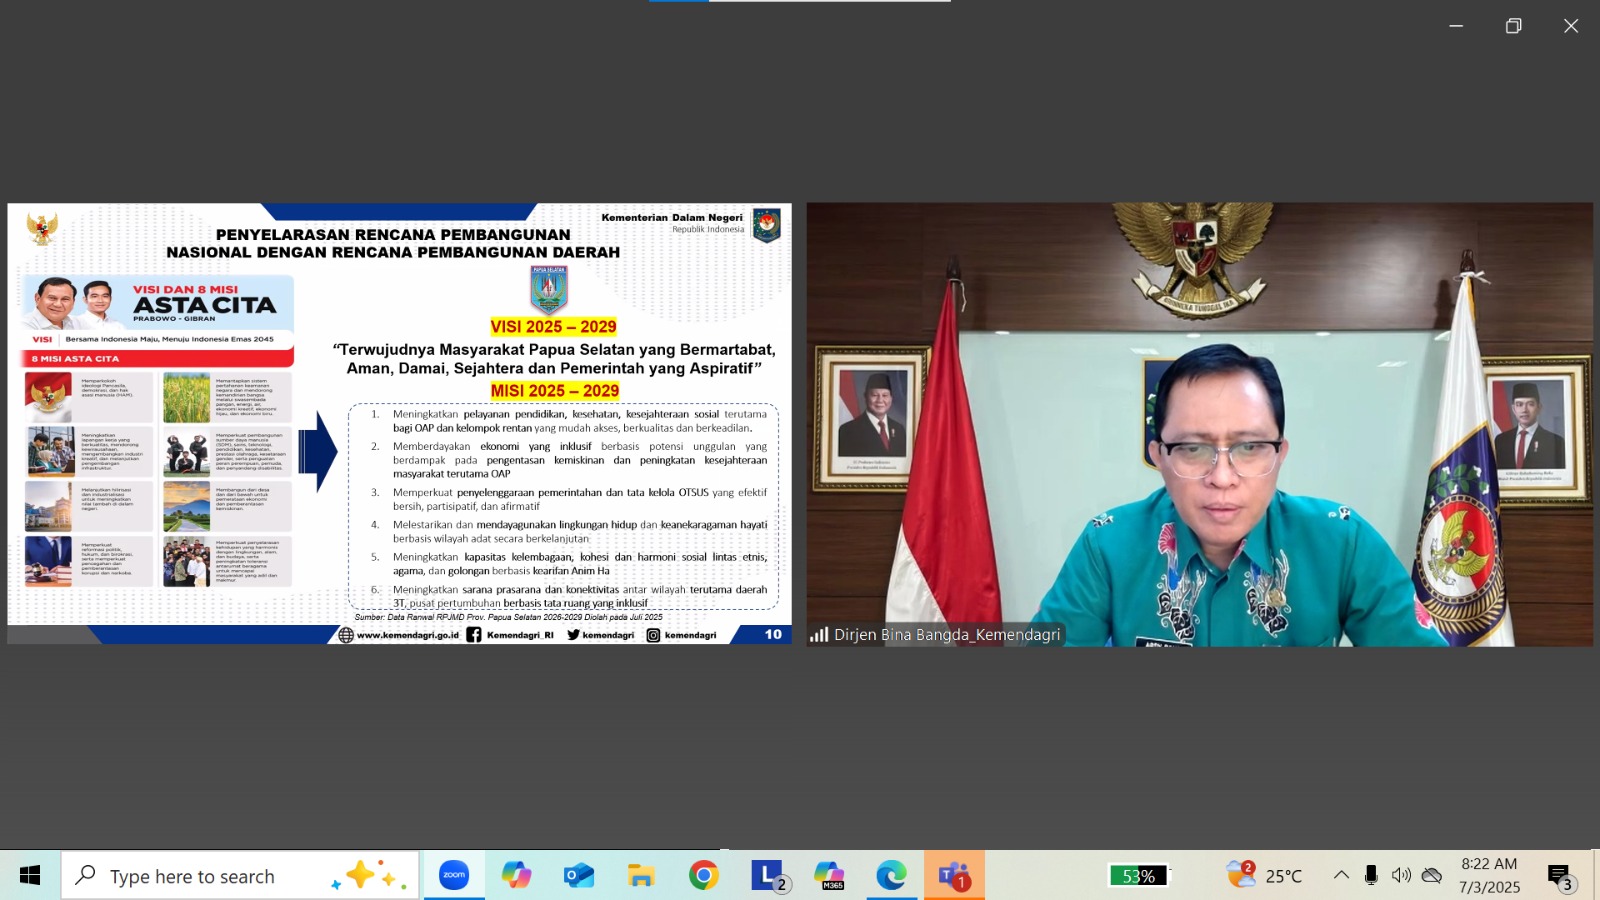Switch to Microsoft Edge in taskbar
Screen dimensions: 1600x900
point(891,875)
